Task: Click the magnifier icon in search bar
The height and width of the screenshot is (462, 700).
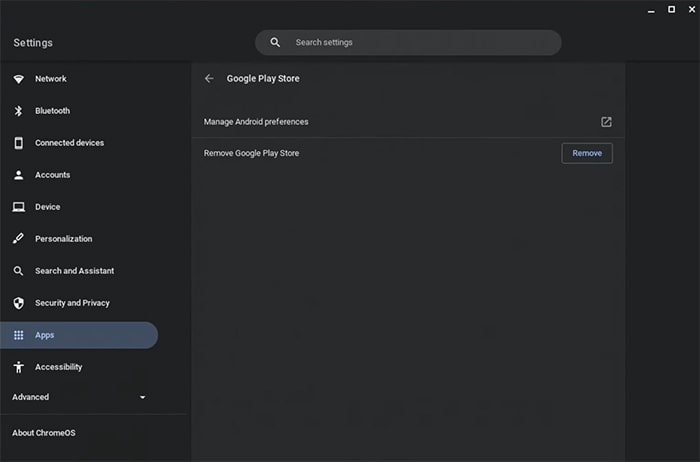Action: tap(275, 42)
